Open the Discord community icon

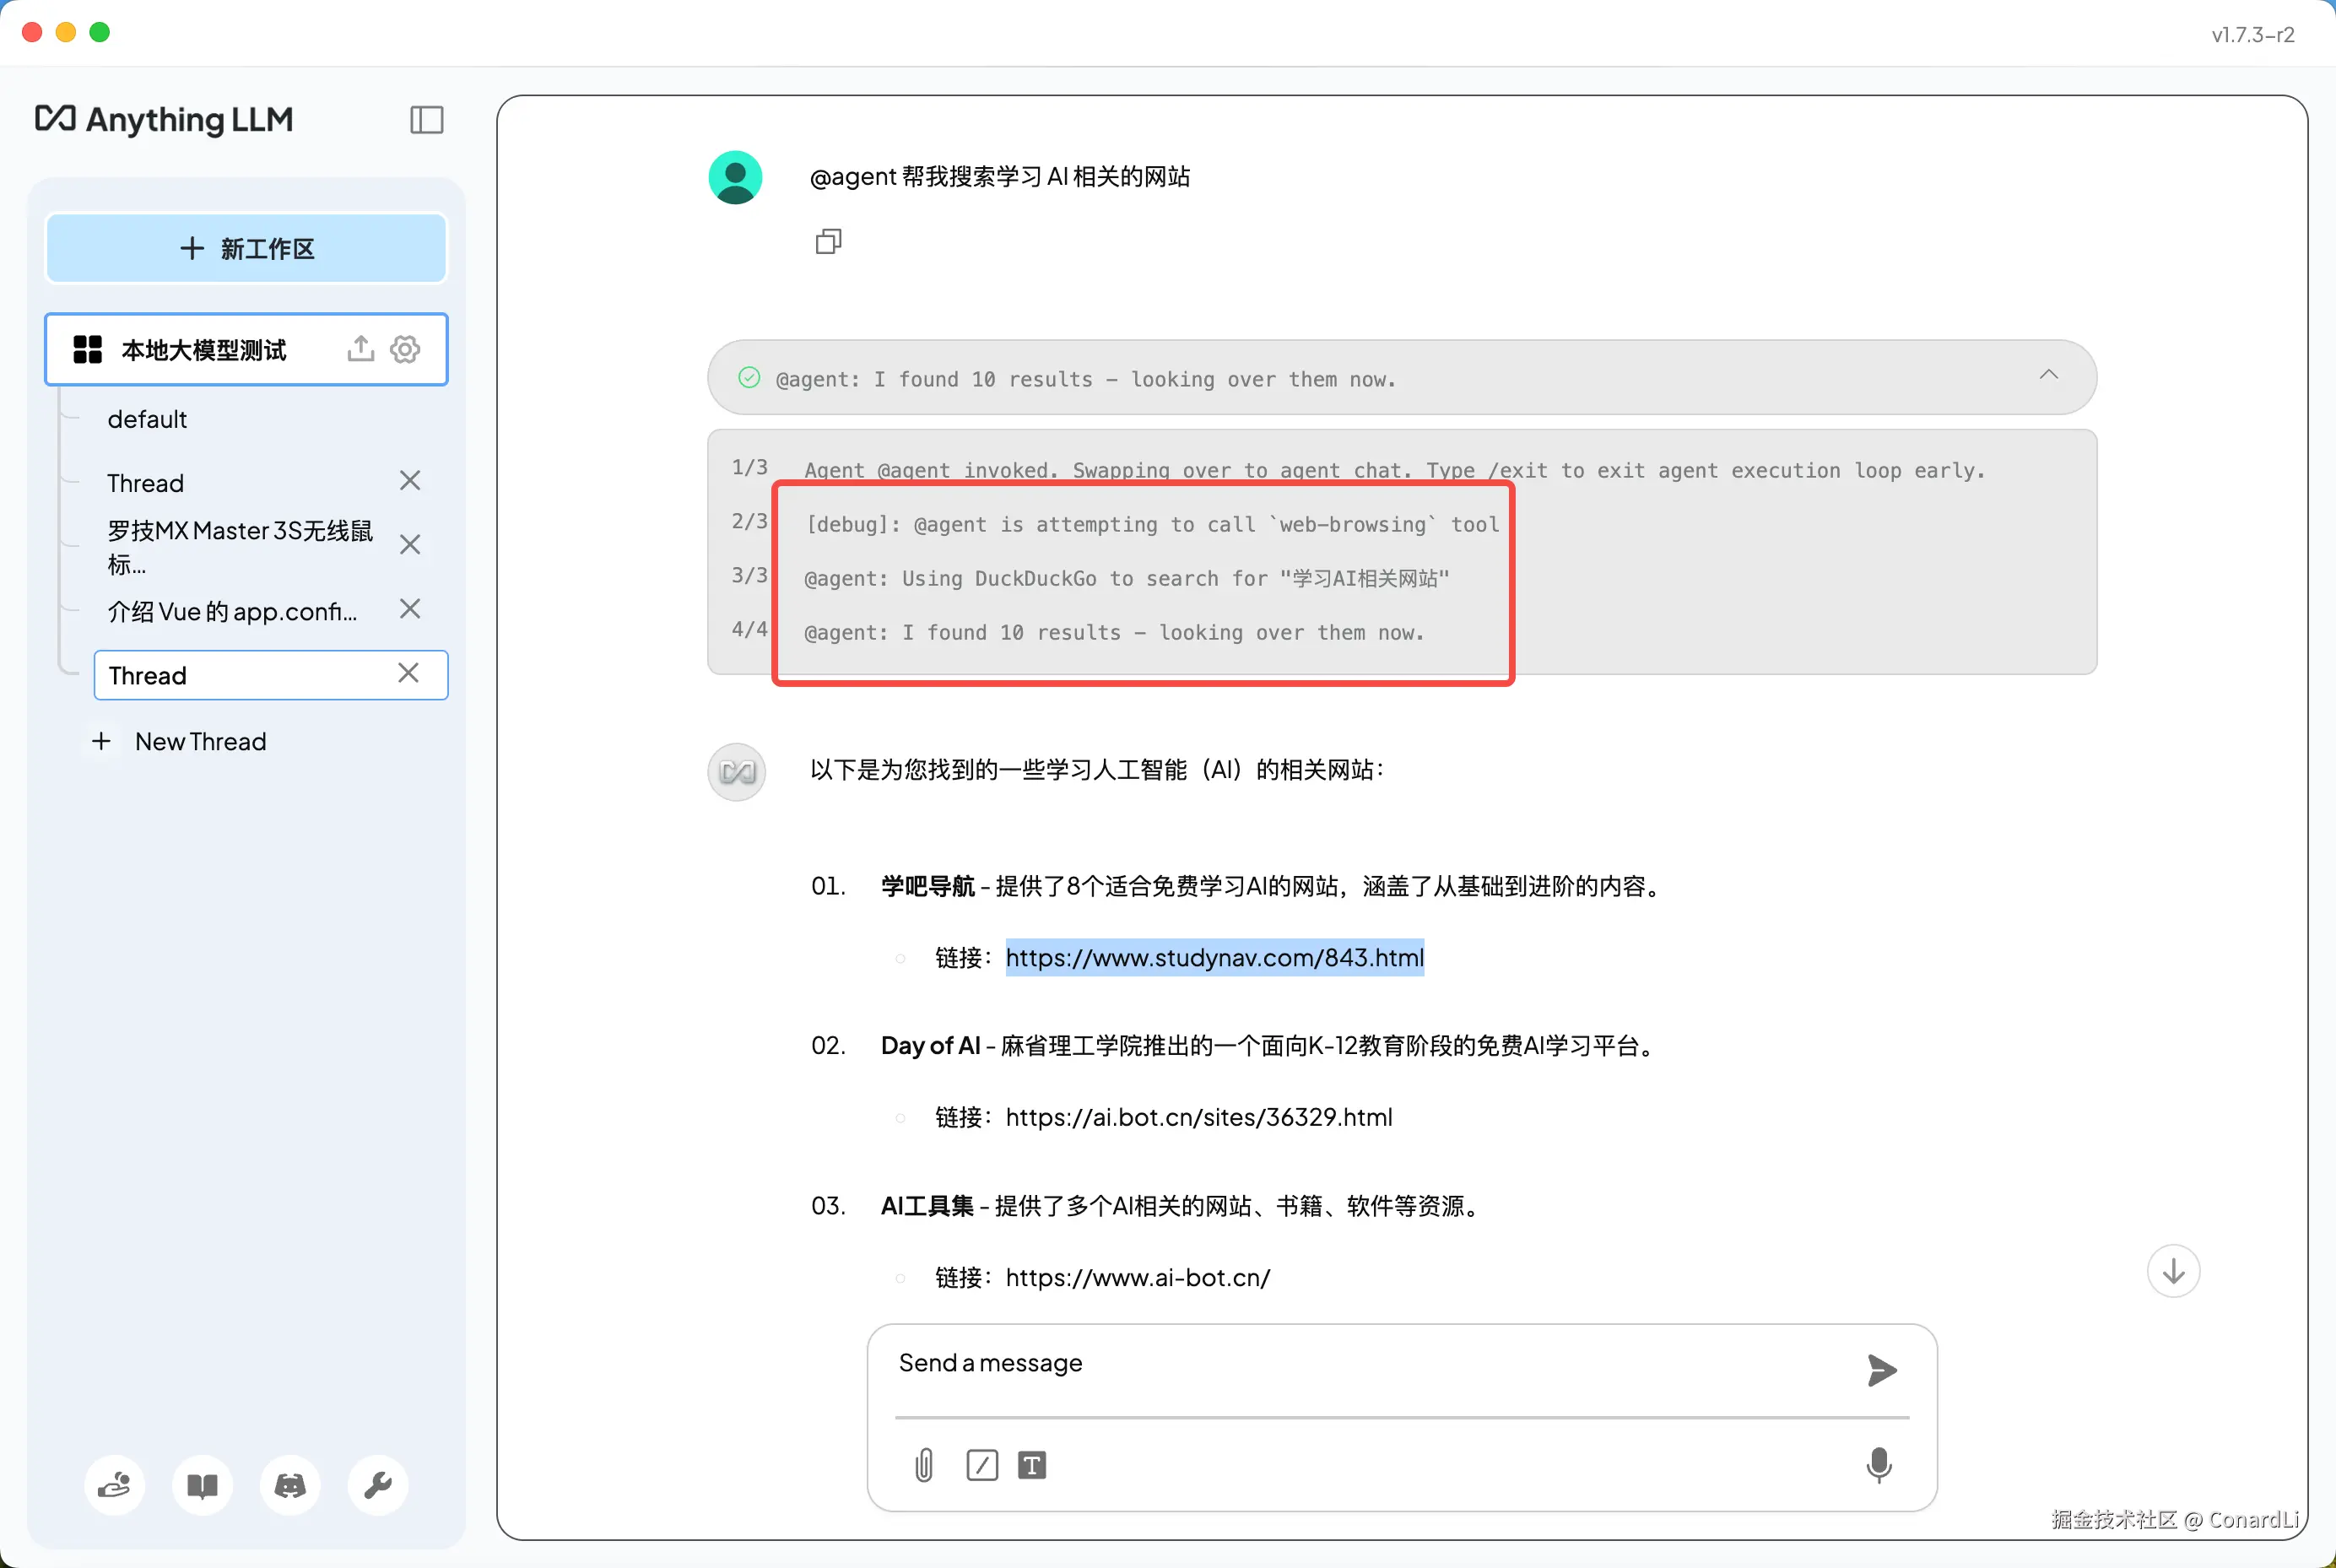coord(290,1486)
